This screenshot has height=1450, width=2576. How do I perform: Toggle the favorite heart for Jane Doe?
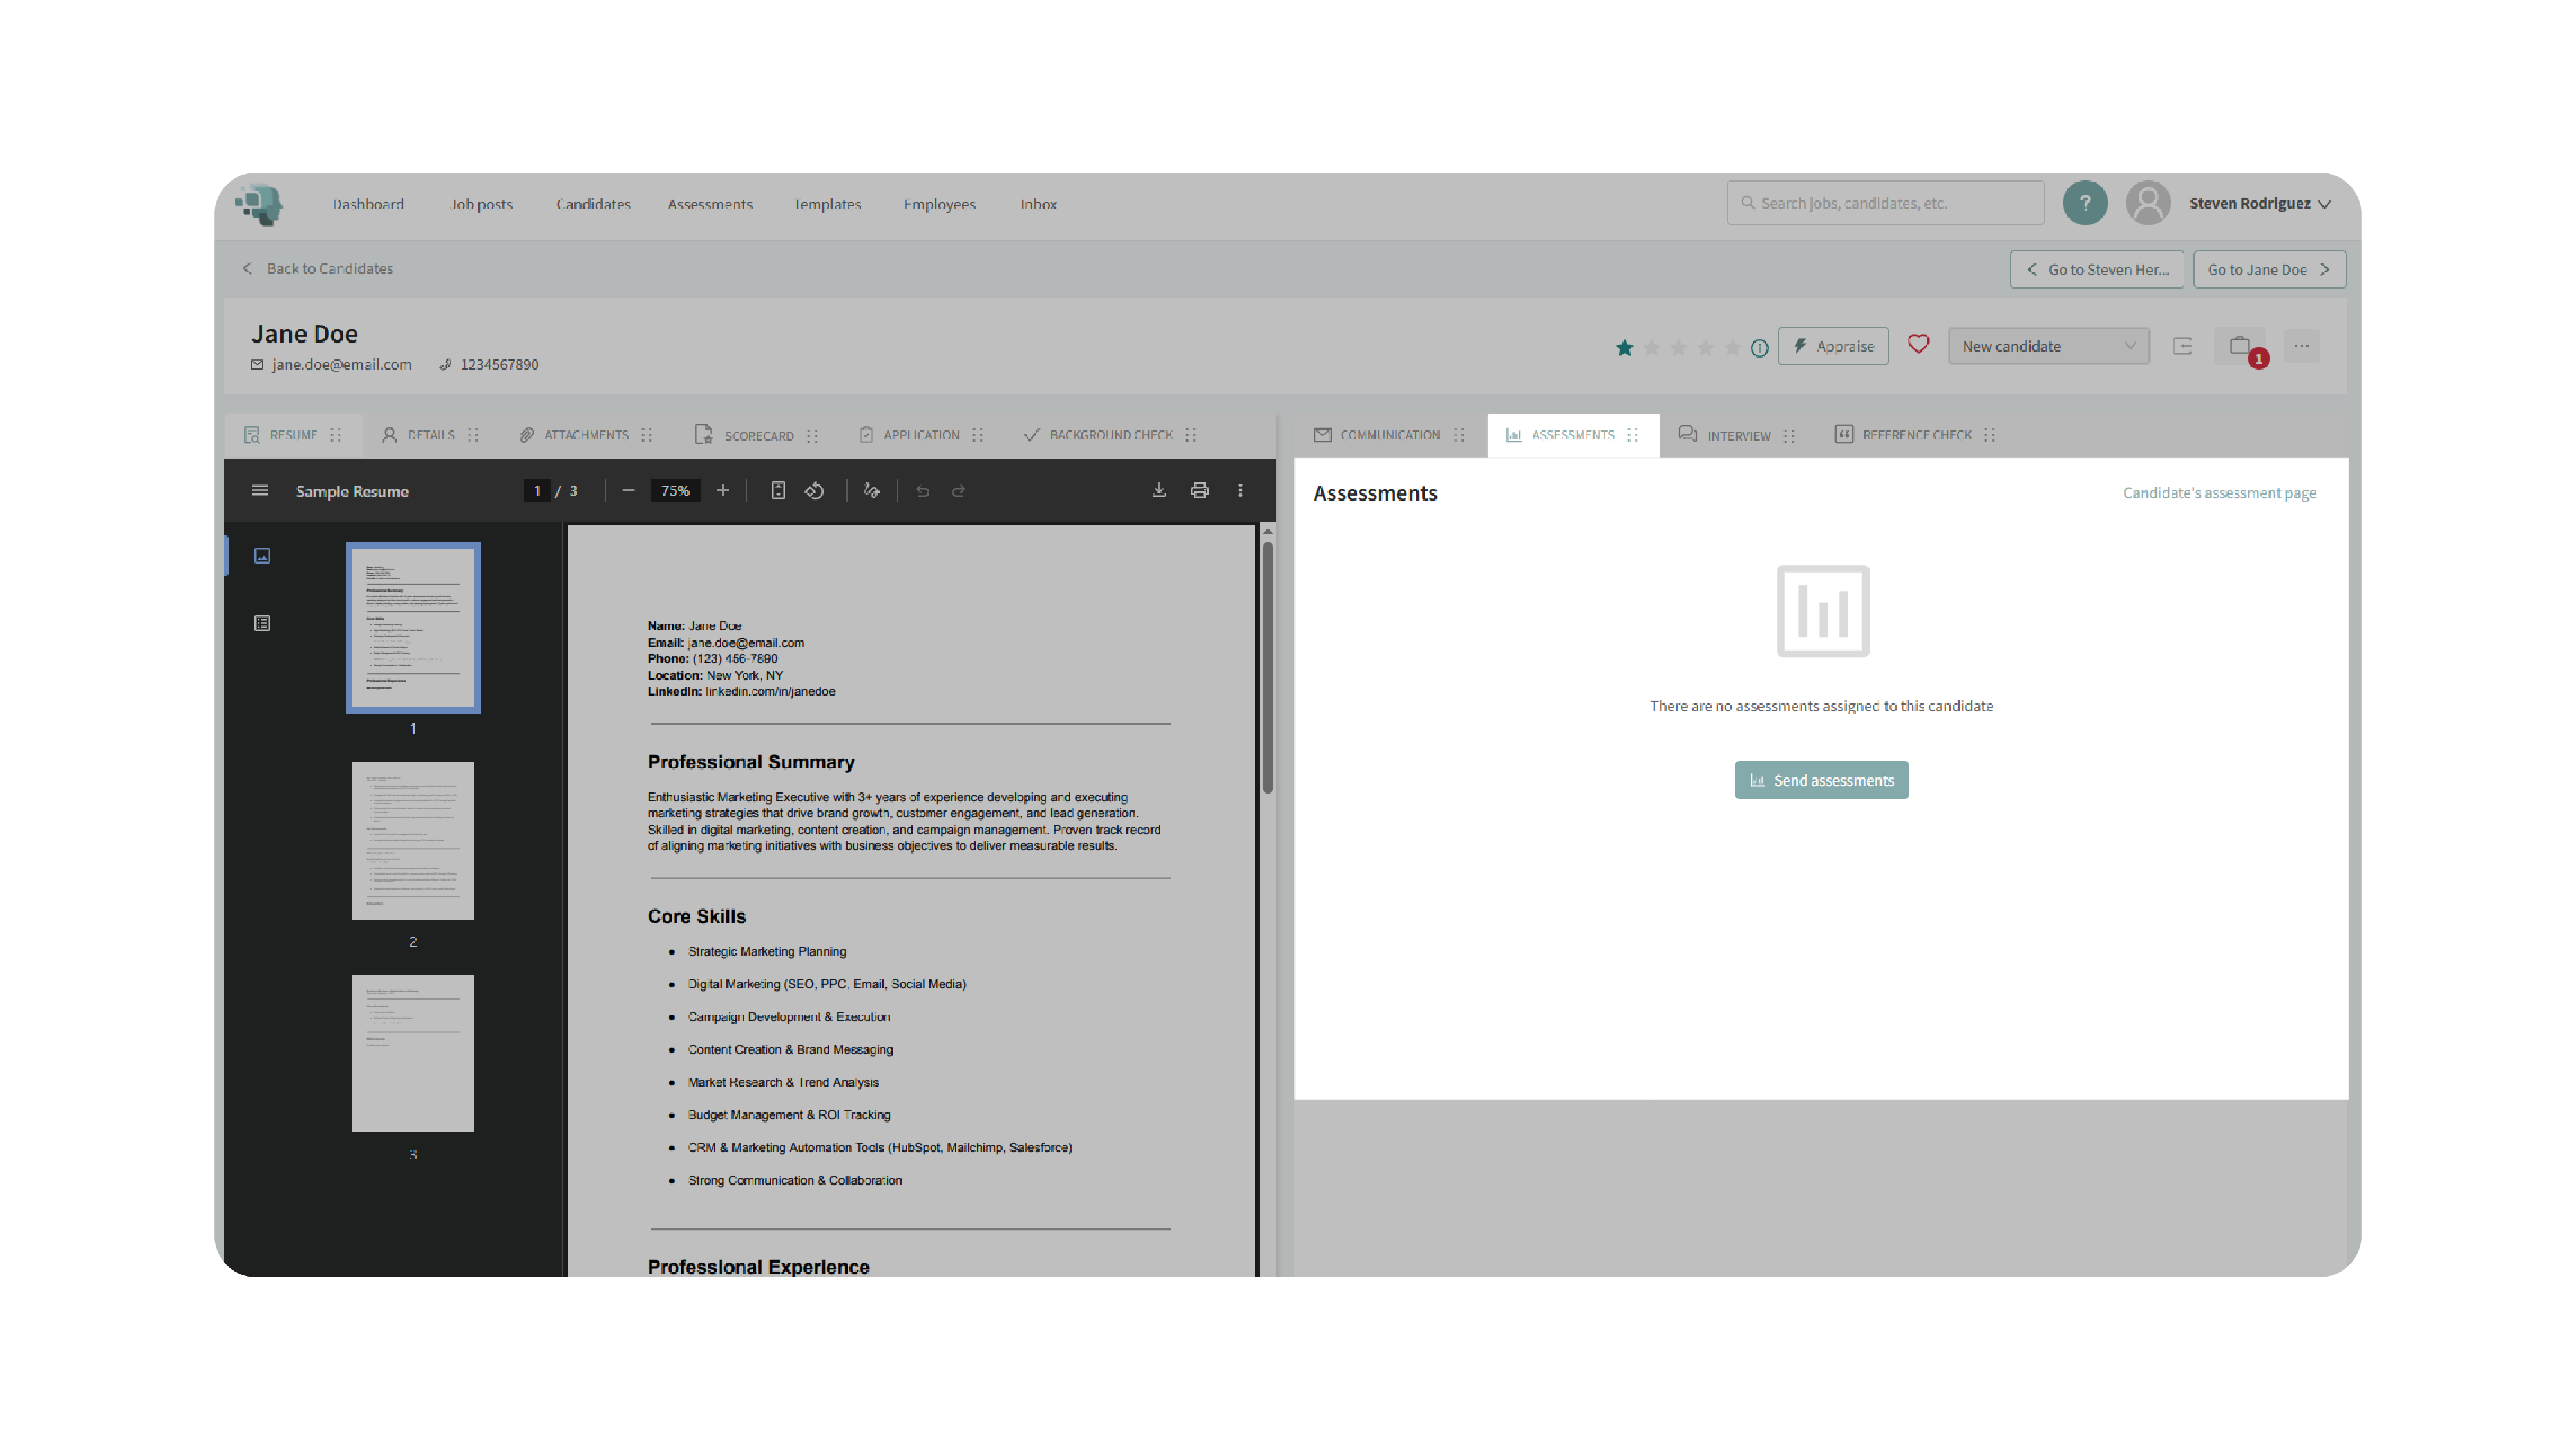(1917, 344)
